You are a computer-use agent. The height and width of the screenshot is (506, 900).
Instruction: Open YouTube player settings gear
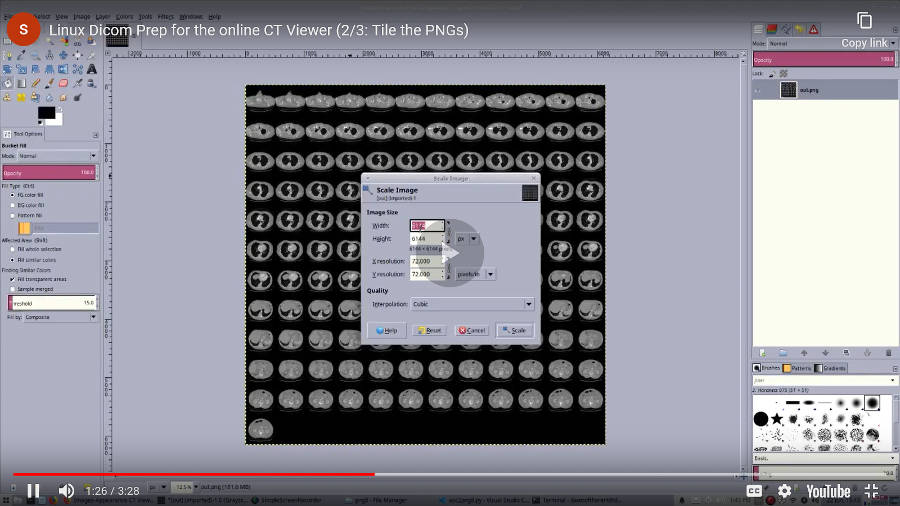click(784, 491)
